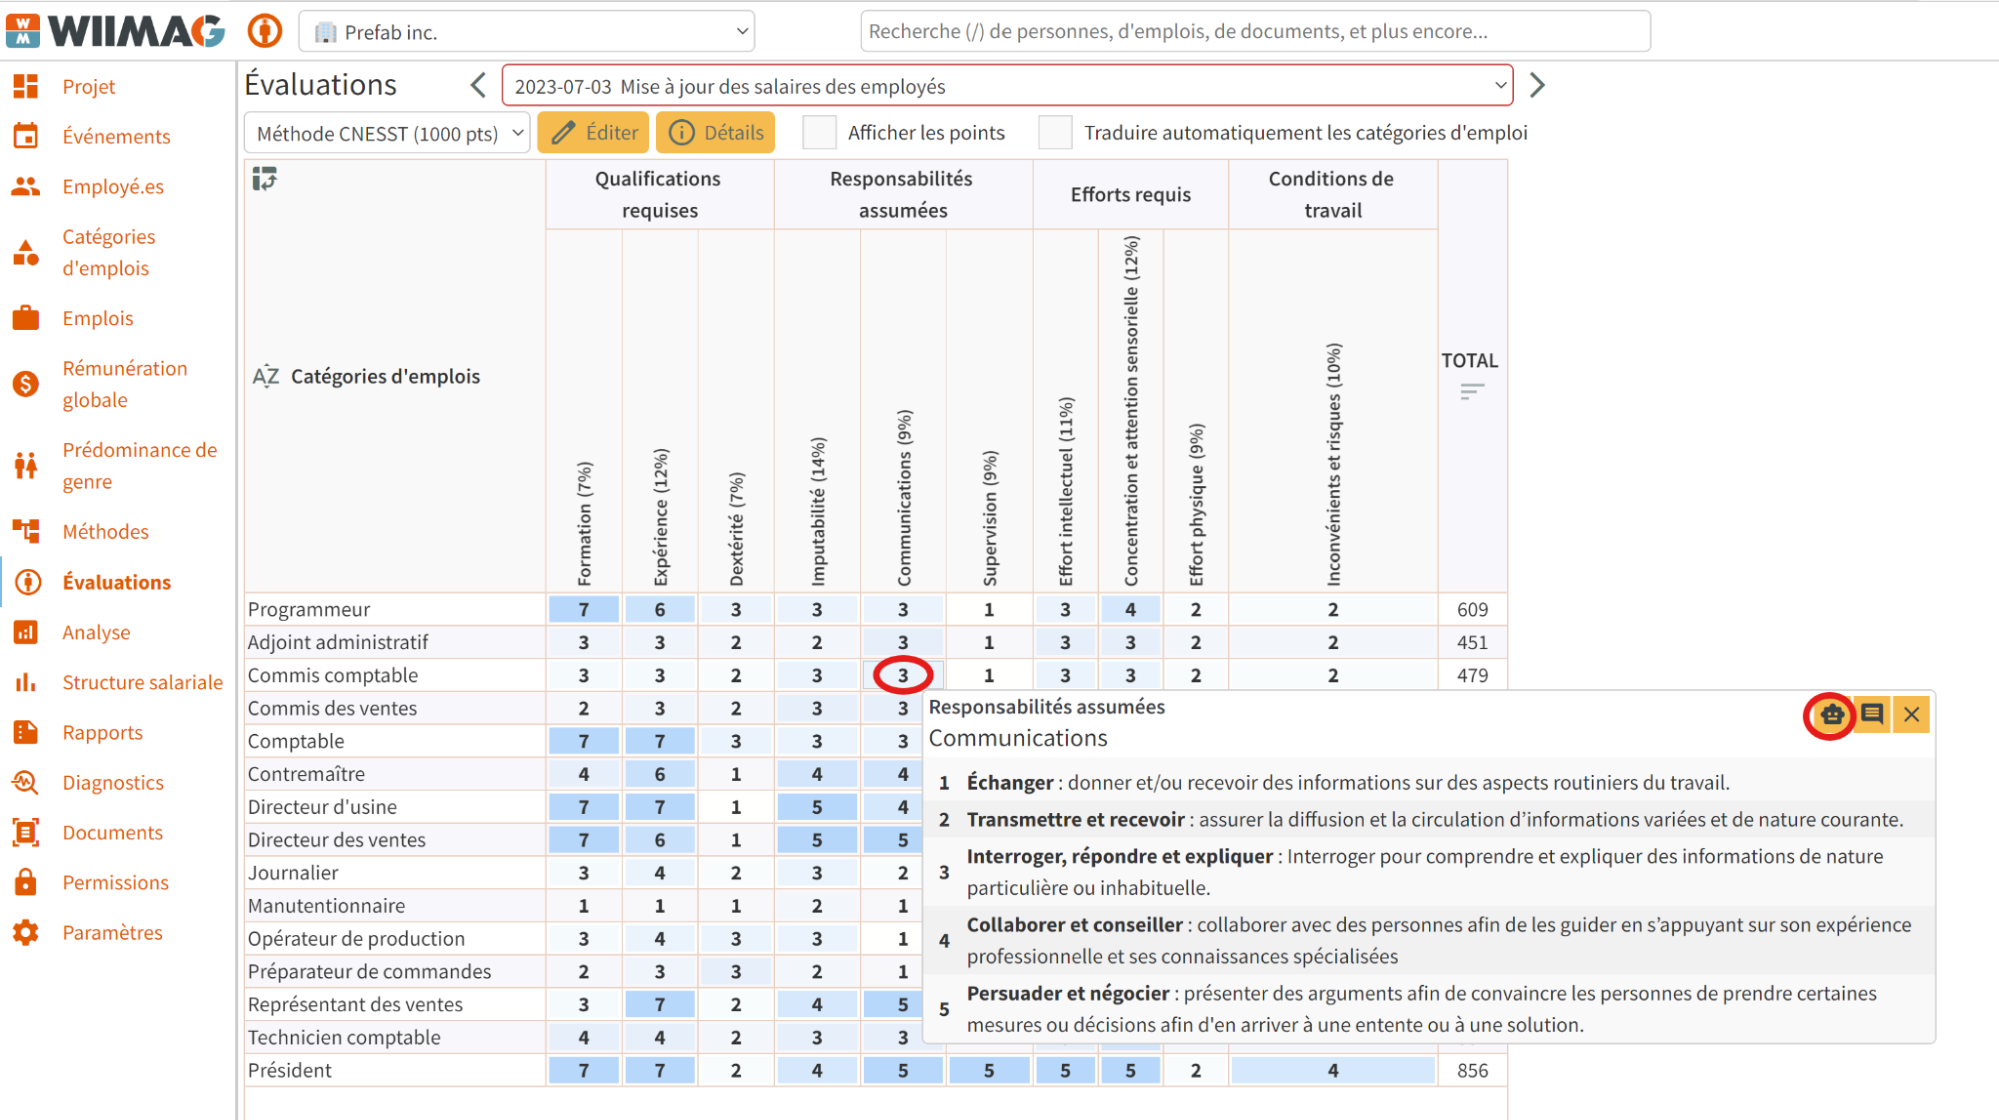Open the evaluation date dropdown
Image resolution: width=1999 pixels, height=1120 pixels.
tap(1007, 86)
